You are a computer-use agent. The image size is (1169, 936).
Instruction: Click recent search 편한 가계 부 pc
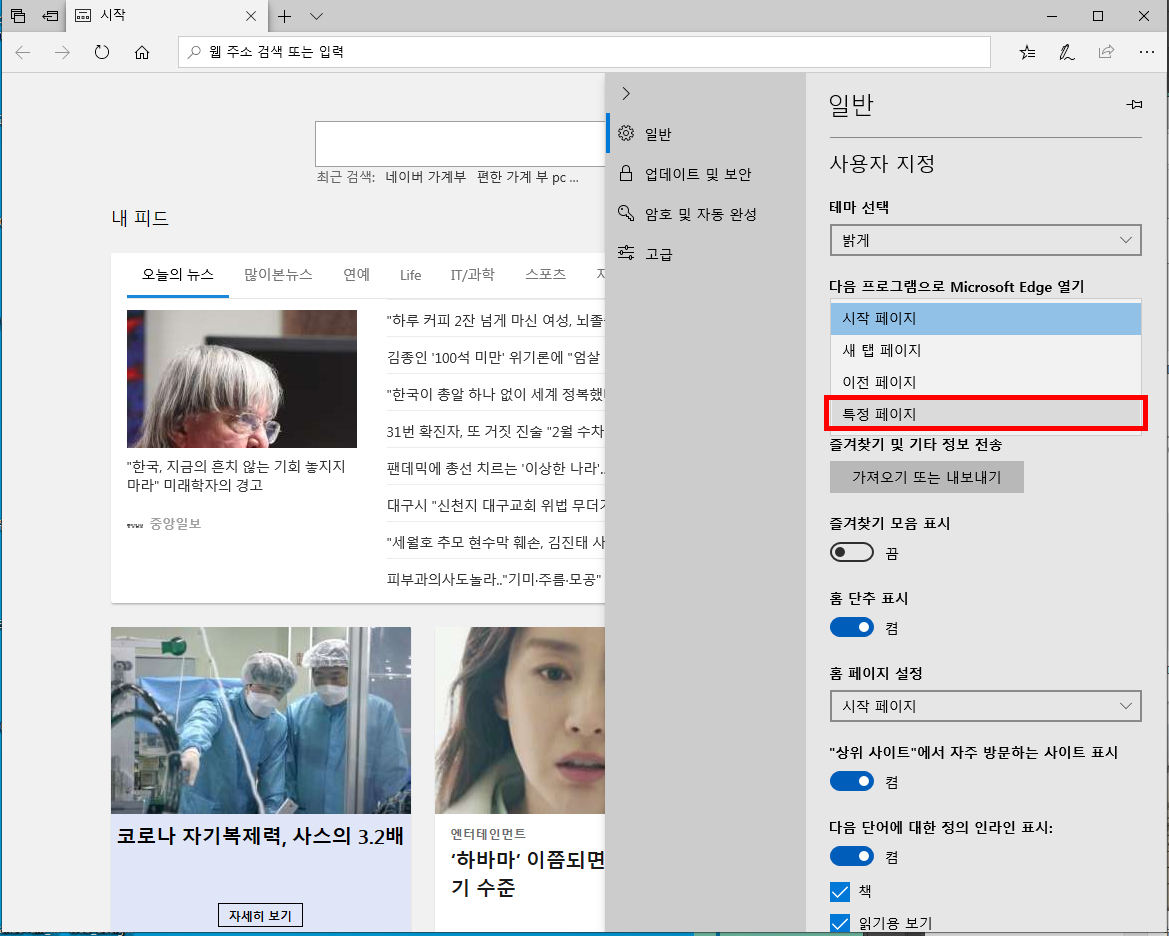coord(528,178)
